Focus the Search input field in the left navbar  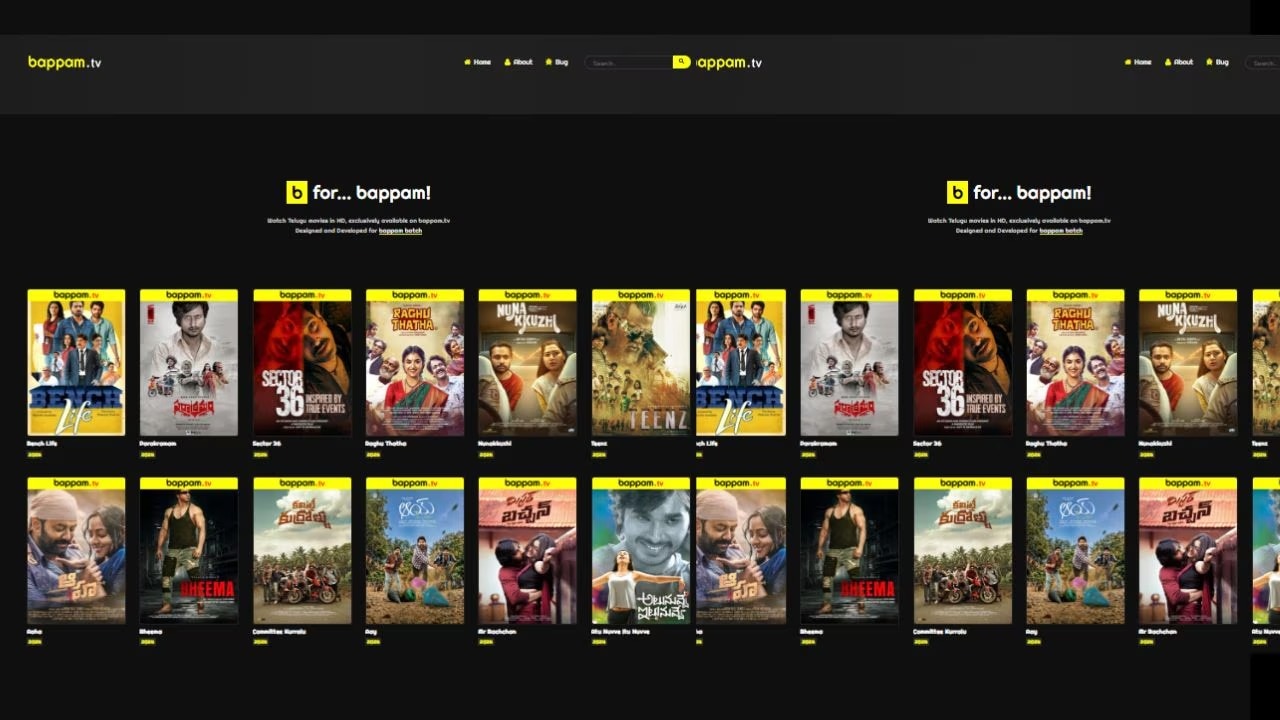pos(628,63)
